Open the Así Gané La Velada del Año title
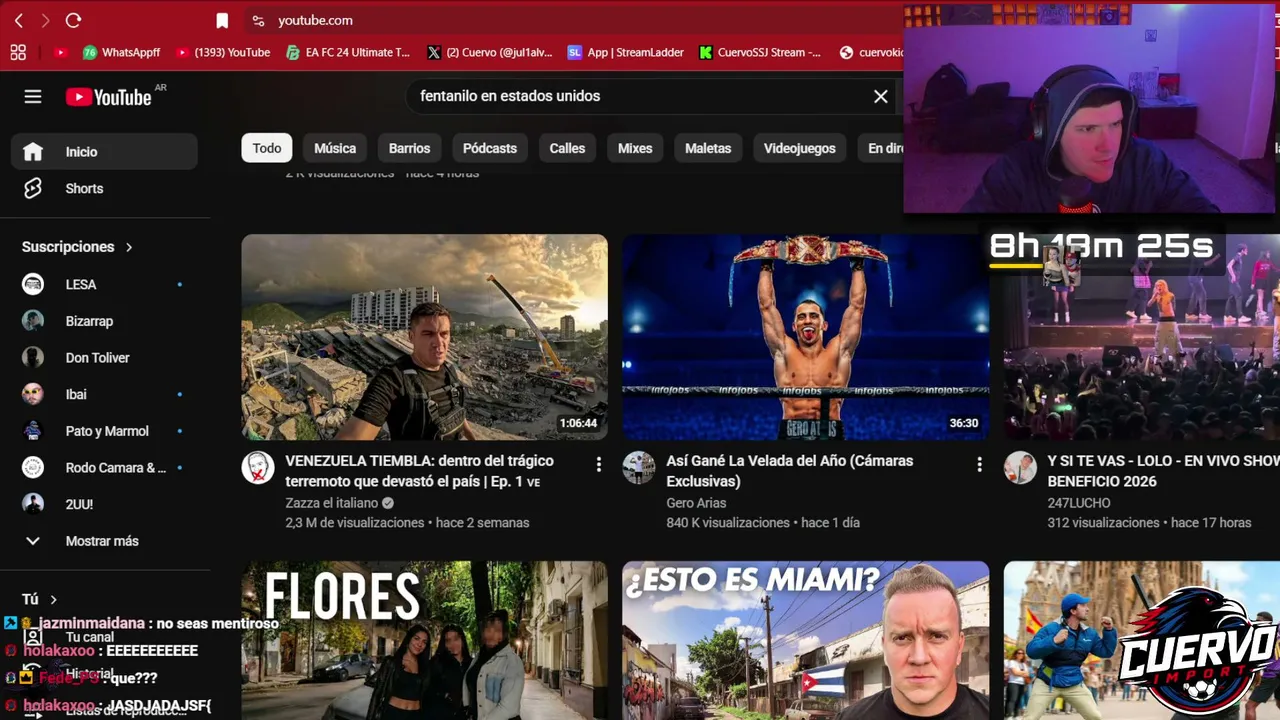The width and height of the screenshot is (1280, 720). click(790, 471)
